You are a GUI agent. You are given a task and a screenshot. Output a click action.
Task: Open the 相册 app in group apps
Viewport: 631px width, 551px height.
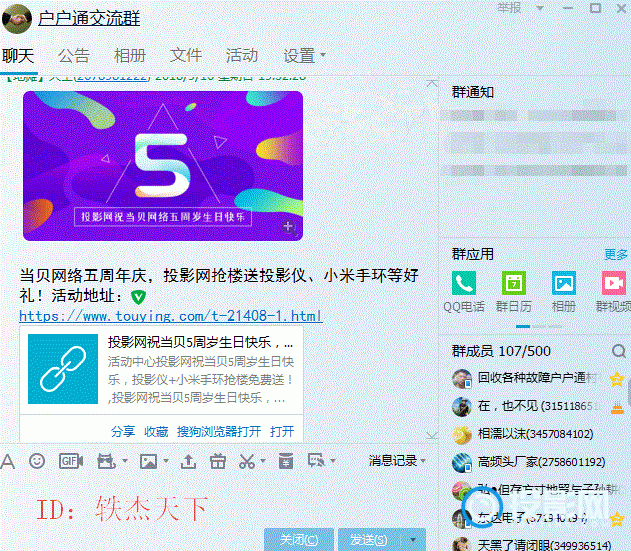(x=564, y=292)
